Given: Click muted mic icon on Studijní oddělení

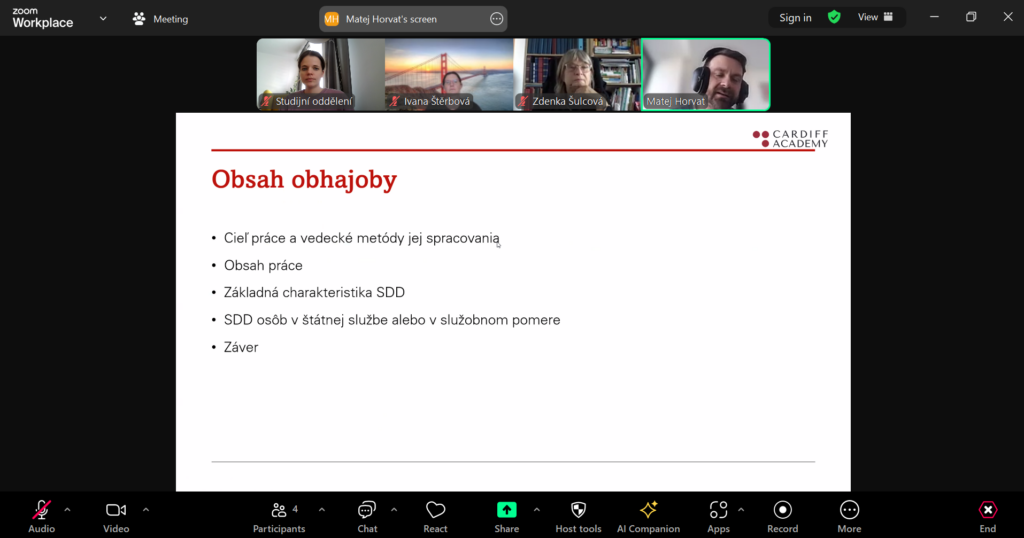Looking at the screenshot, I should (266, 102).
